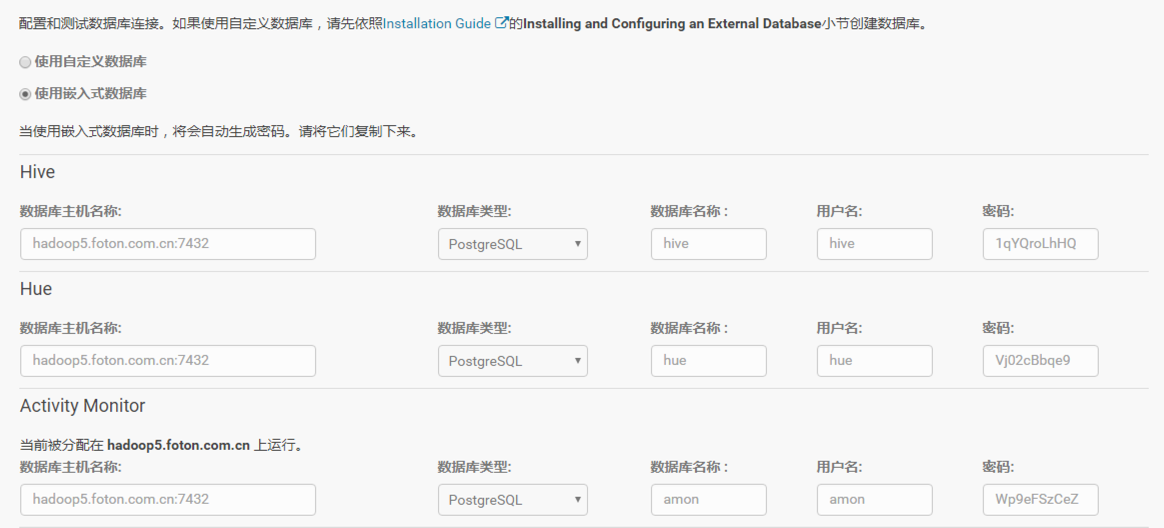
Task: Select the embedded database radio button
Action: tap(26, 94)
